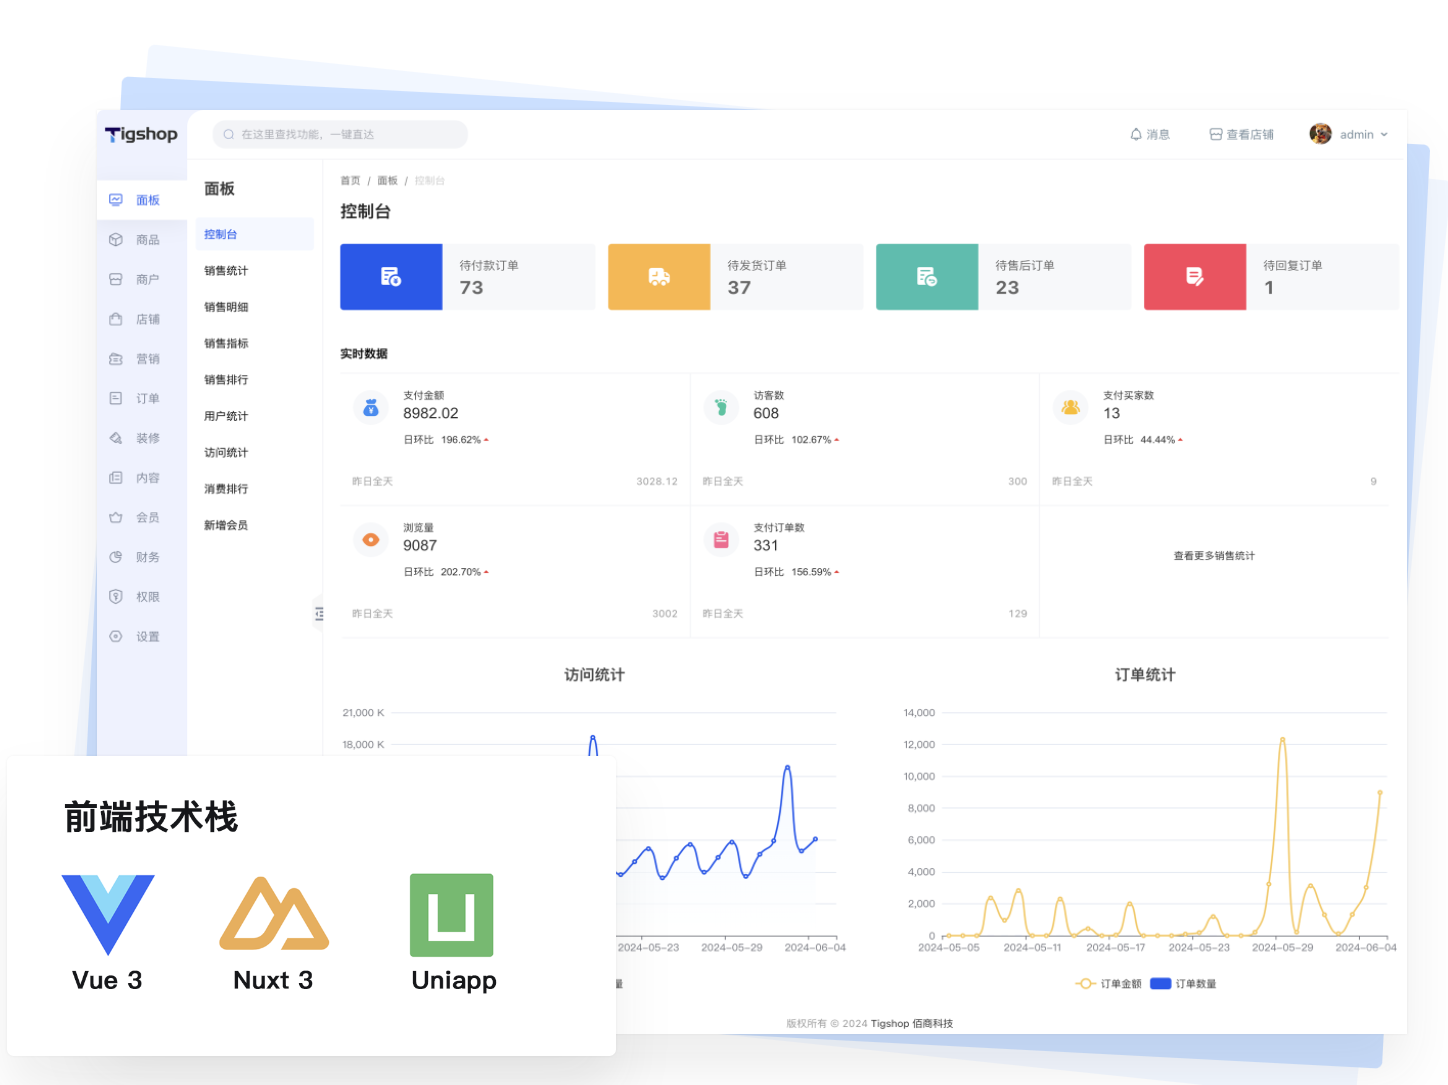Click the Tigshop logo
The image size is (1448, 1085).
[x=141, y=134]
